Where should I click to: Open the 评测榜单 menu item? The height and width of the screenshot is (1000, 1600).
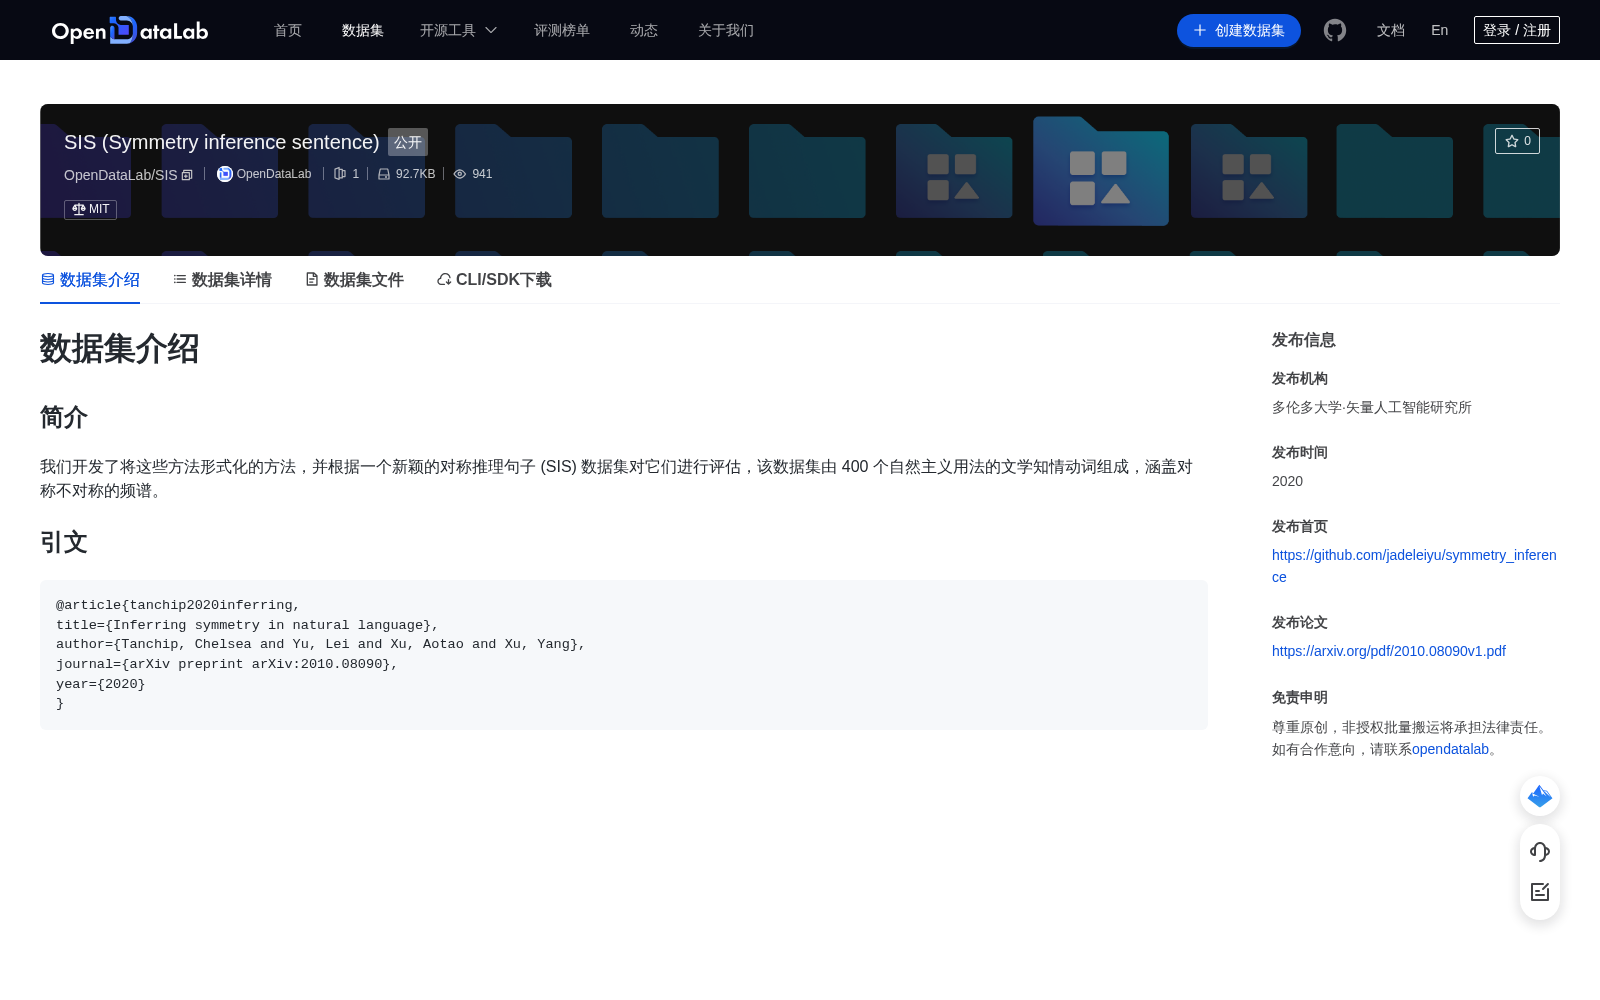pyautogui.click(x=562, y=30)
